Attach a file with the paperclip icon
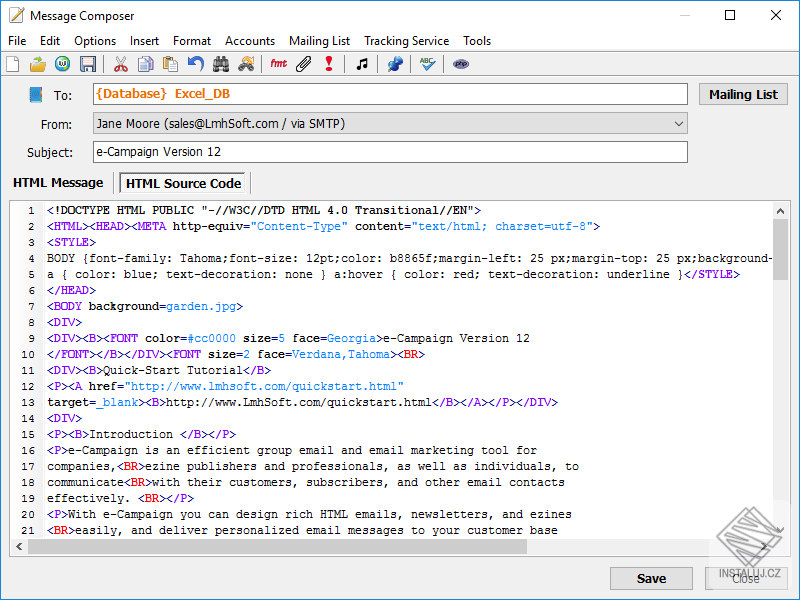Image resolution: width=800 pixels, height=600 pixels. [x=304, y=64]
